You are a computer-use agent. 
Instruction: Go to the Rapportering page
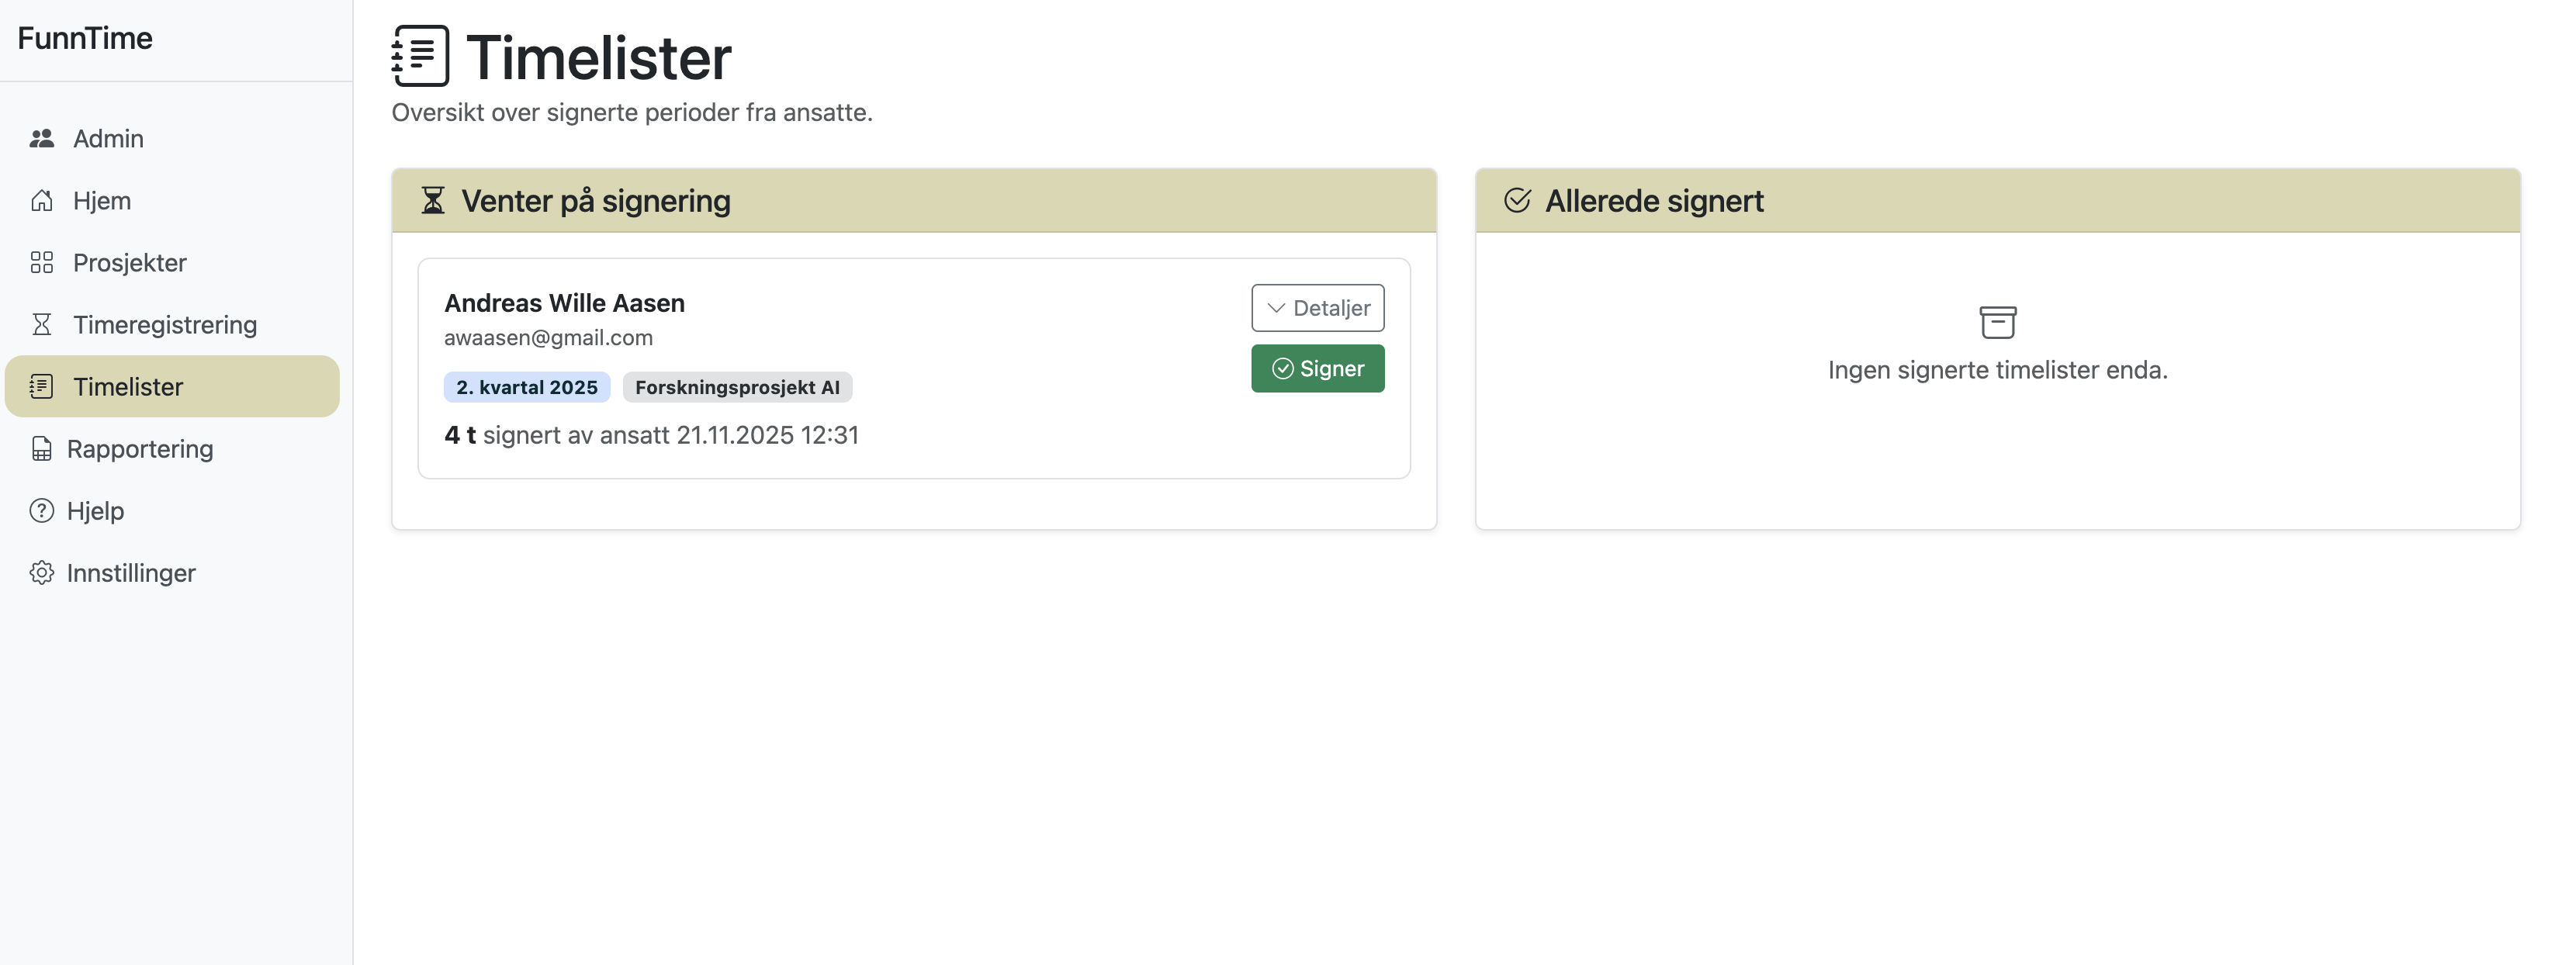(139, 449)
